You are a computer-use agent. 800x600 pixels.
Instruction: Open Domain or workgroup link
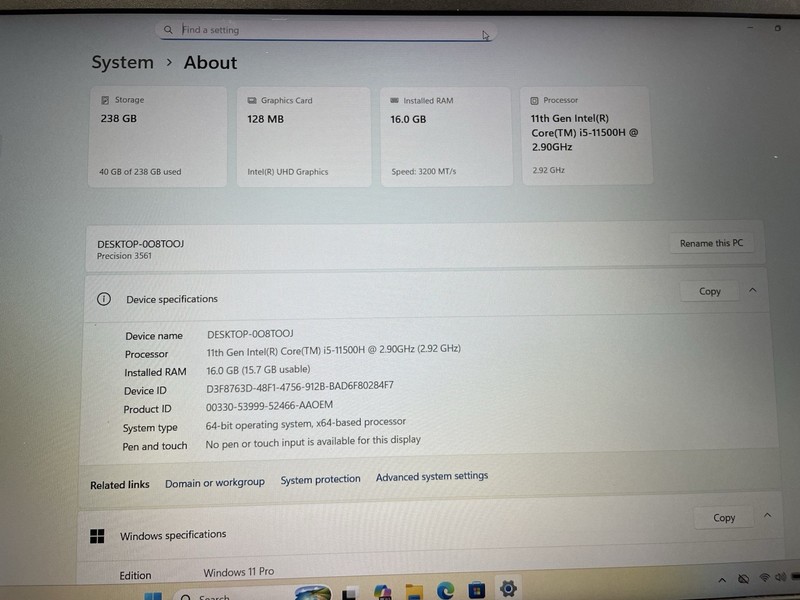point(215,483)
